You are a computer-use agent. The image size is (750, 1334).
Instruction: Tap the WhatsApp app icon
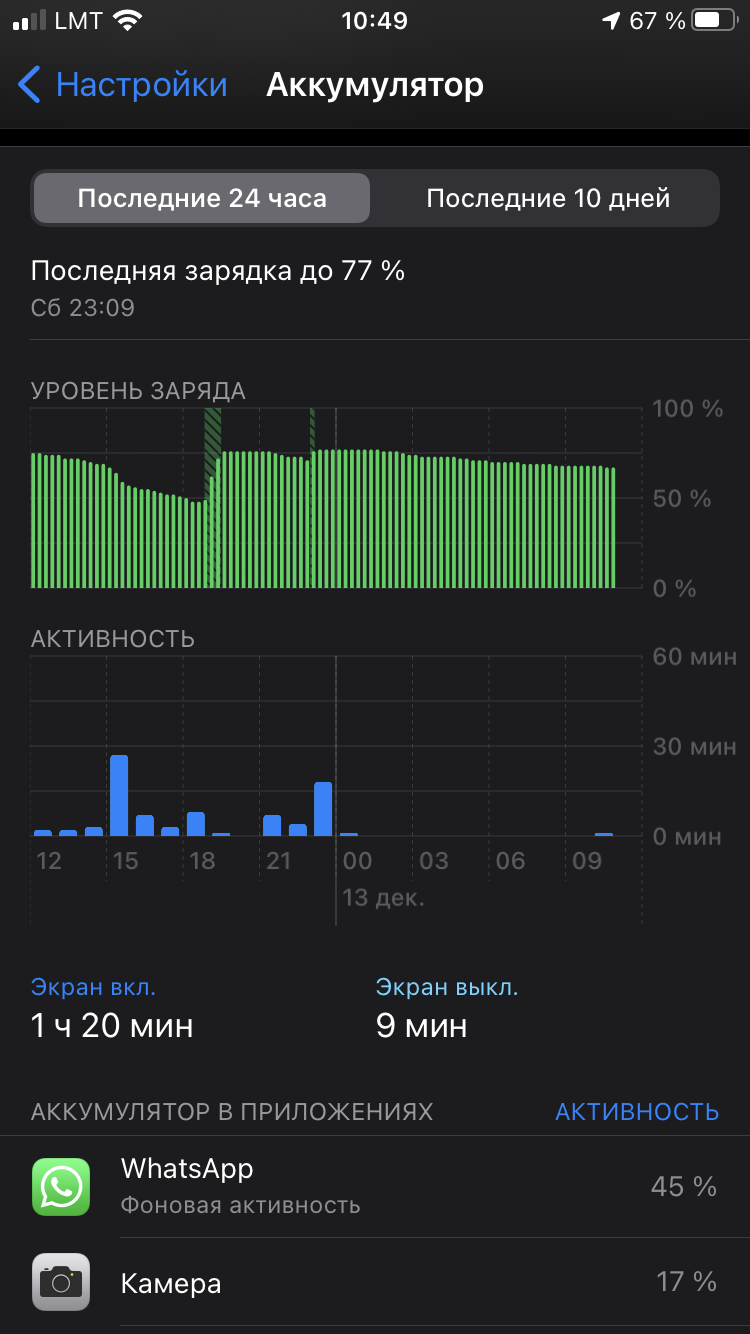[x=61, y=1187]
